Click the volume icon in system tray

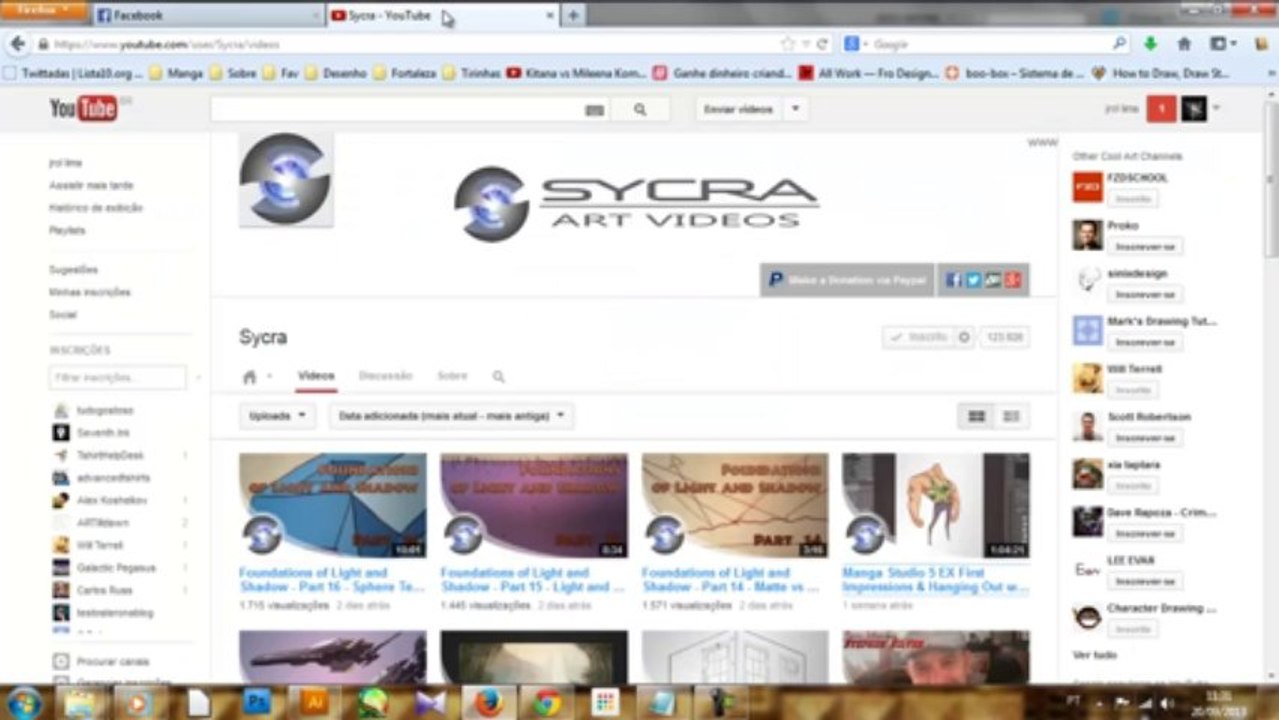[x=1166, y=704]
